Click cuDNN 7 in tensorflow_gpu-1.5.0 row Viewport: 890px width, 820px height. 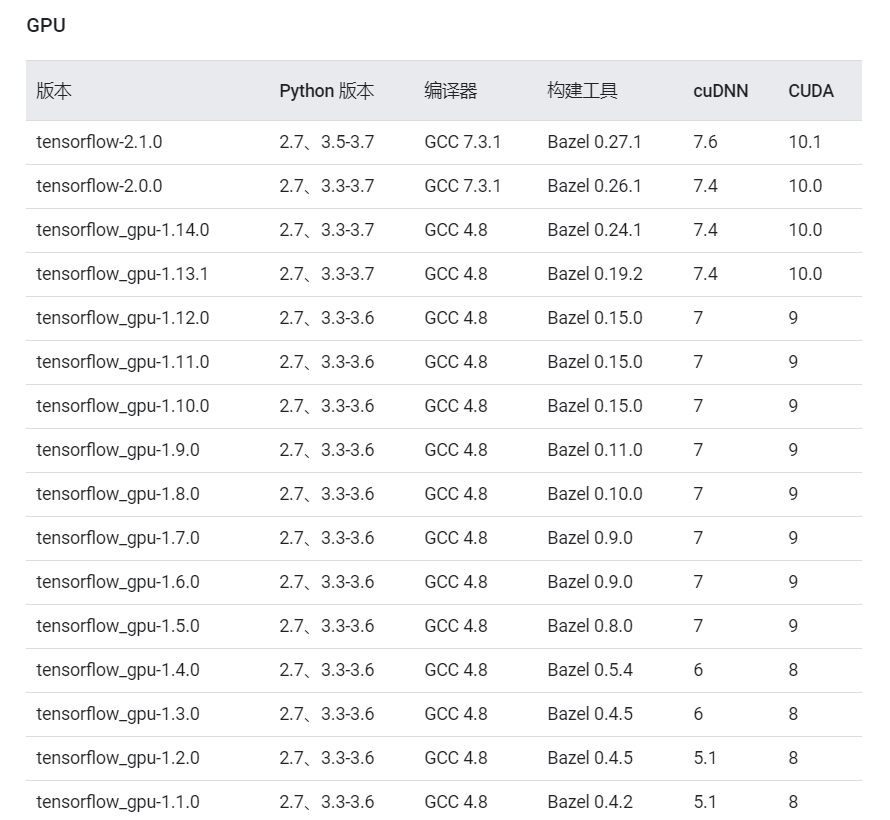pos(698,626)
